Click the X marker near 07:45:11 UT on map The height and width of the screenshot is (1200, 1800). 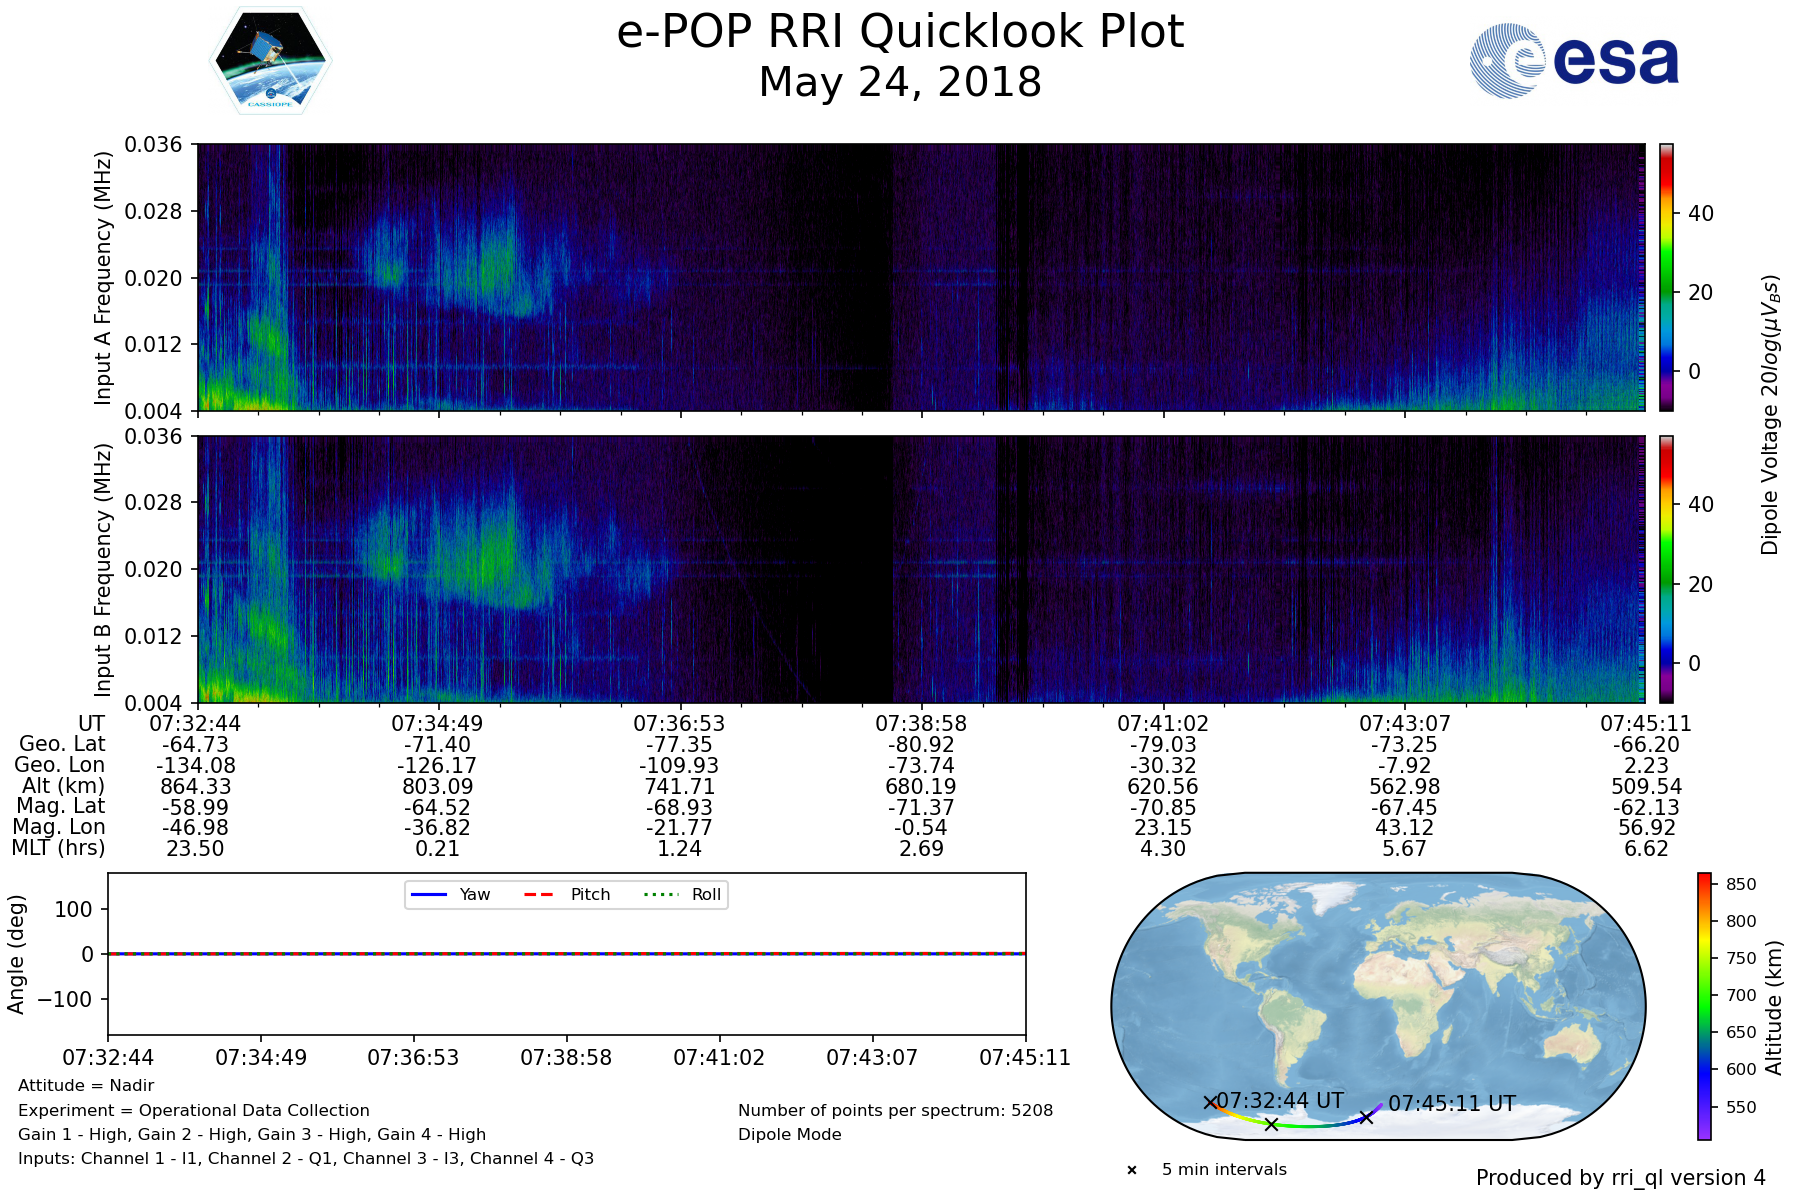1366,1117
